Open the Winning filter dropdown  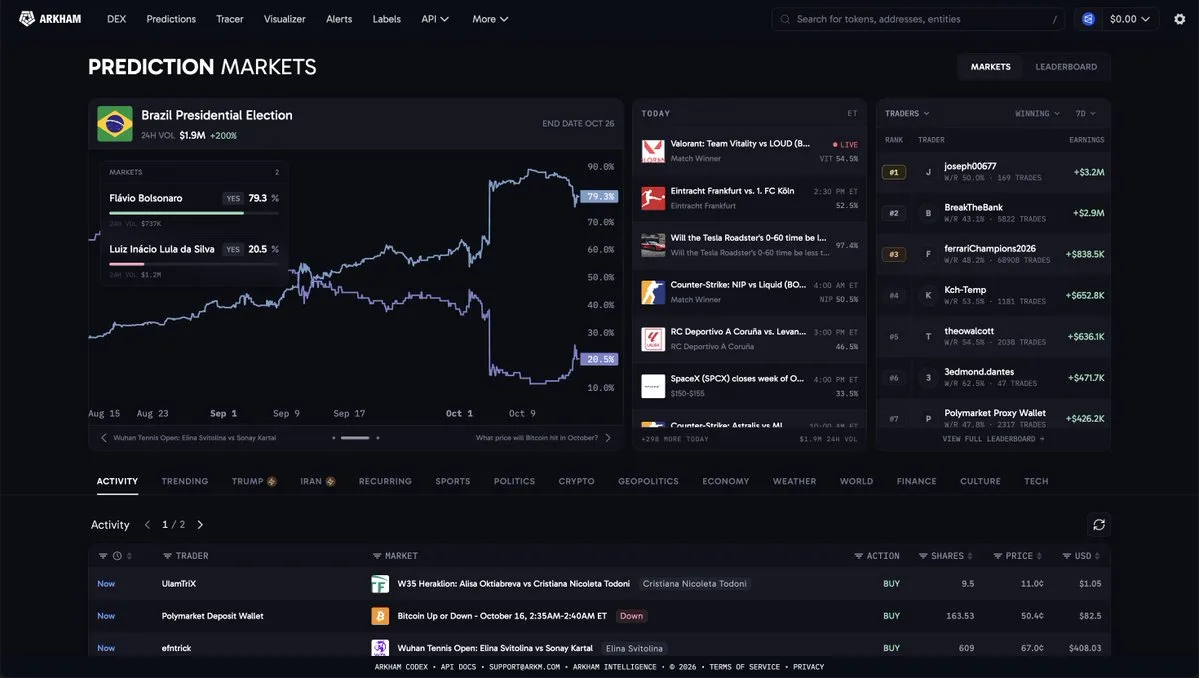1037,113
